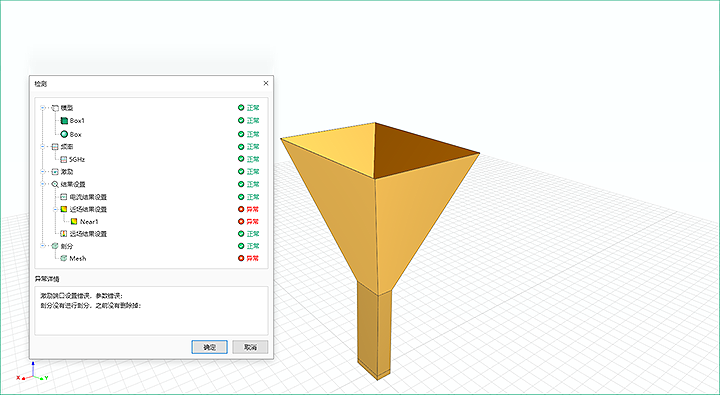Collapse the frequency node above 5GHz
Viewport: 720px width, 395px height.
(43, 147)
